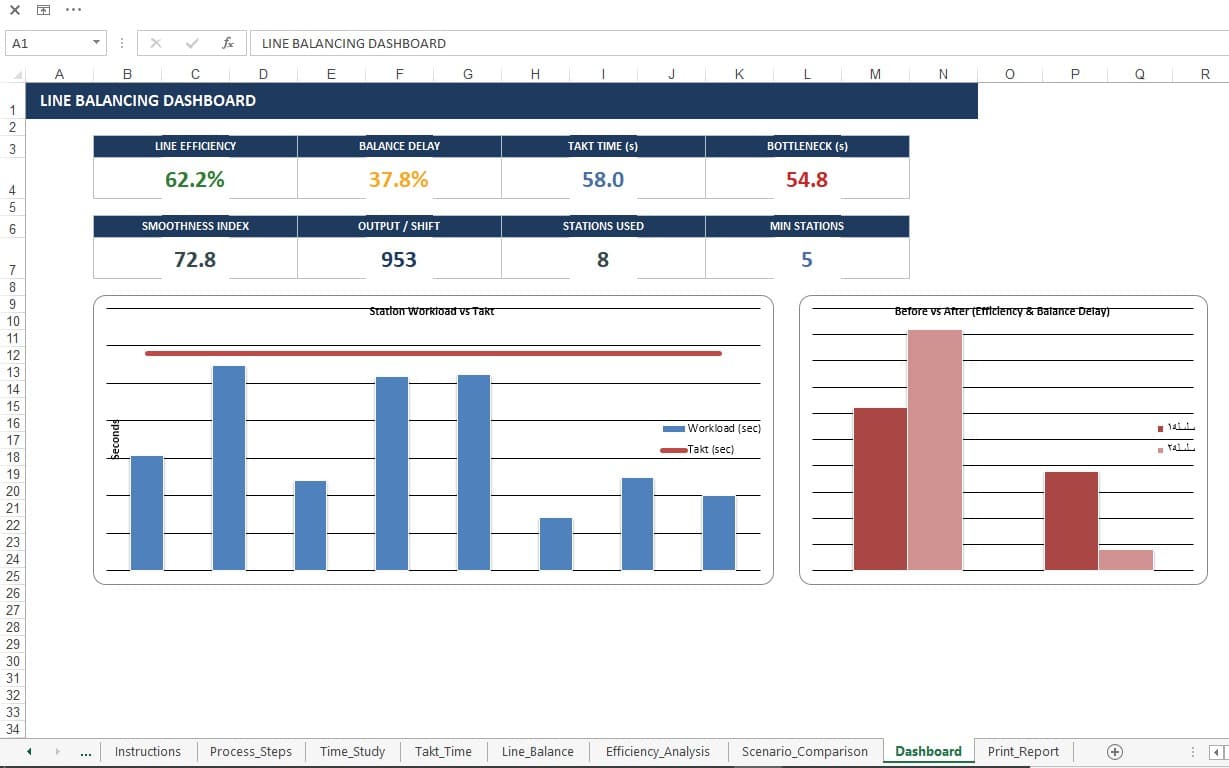Click the horizontal scrollbar left arrow
This screenshot has width=1229, height=768.
(x=1215, y=752)
